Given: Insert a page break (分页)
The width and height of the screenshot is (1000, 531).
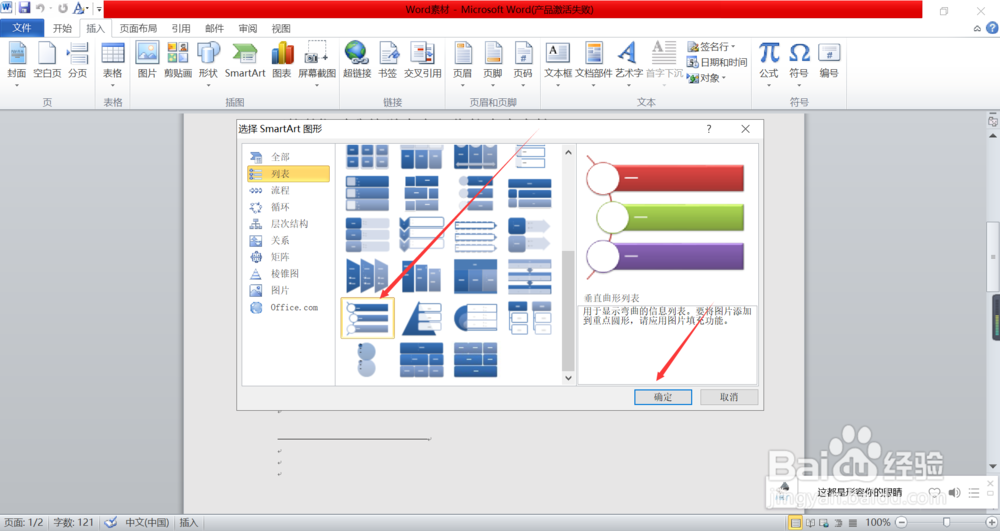Looking at the screenshot, I should [78, 61].
